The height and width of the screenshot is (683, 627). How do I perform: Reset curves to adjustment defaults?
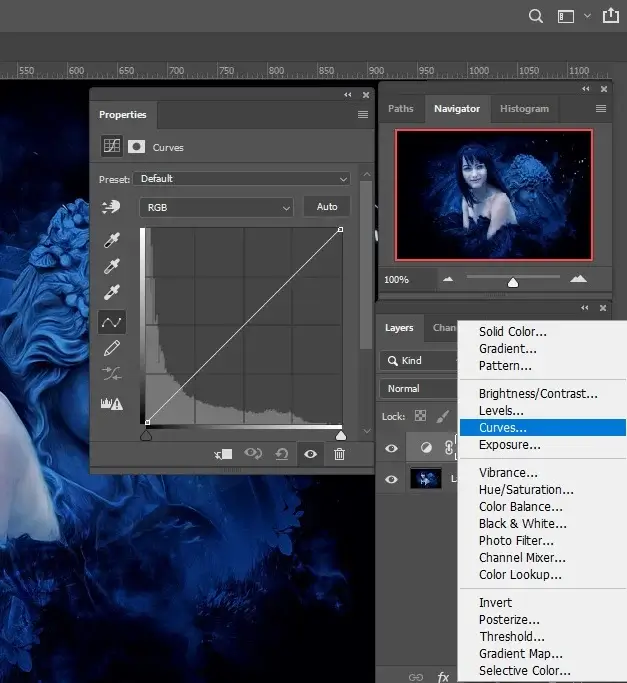[281, 454]
